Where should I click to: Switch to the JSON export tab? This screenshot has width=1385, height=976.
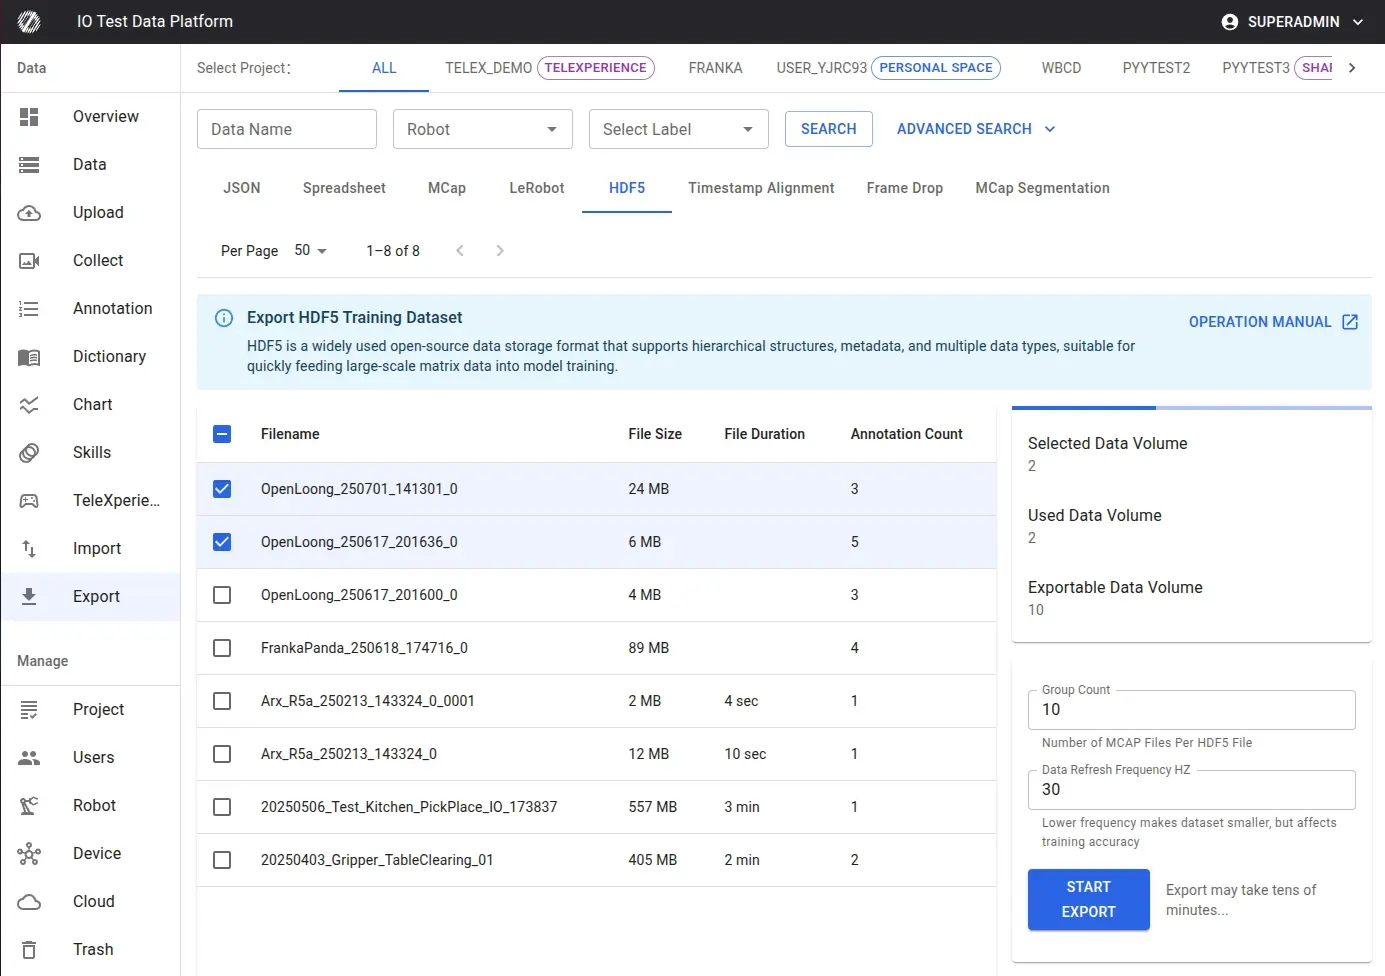[x=242, y=188]
